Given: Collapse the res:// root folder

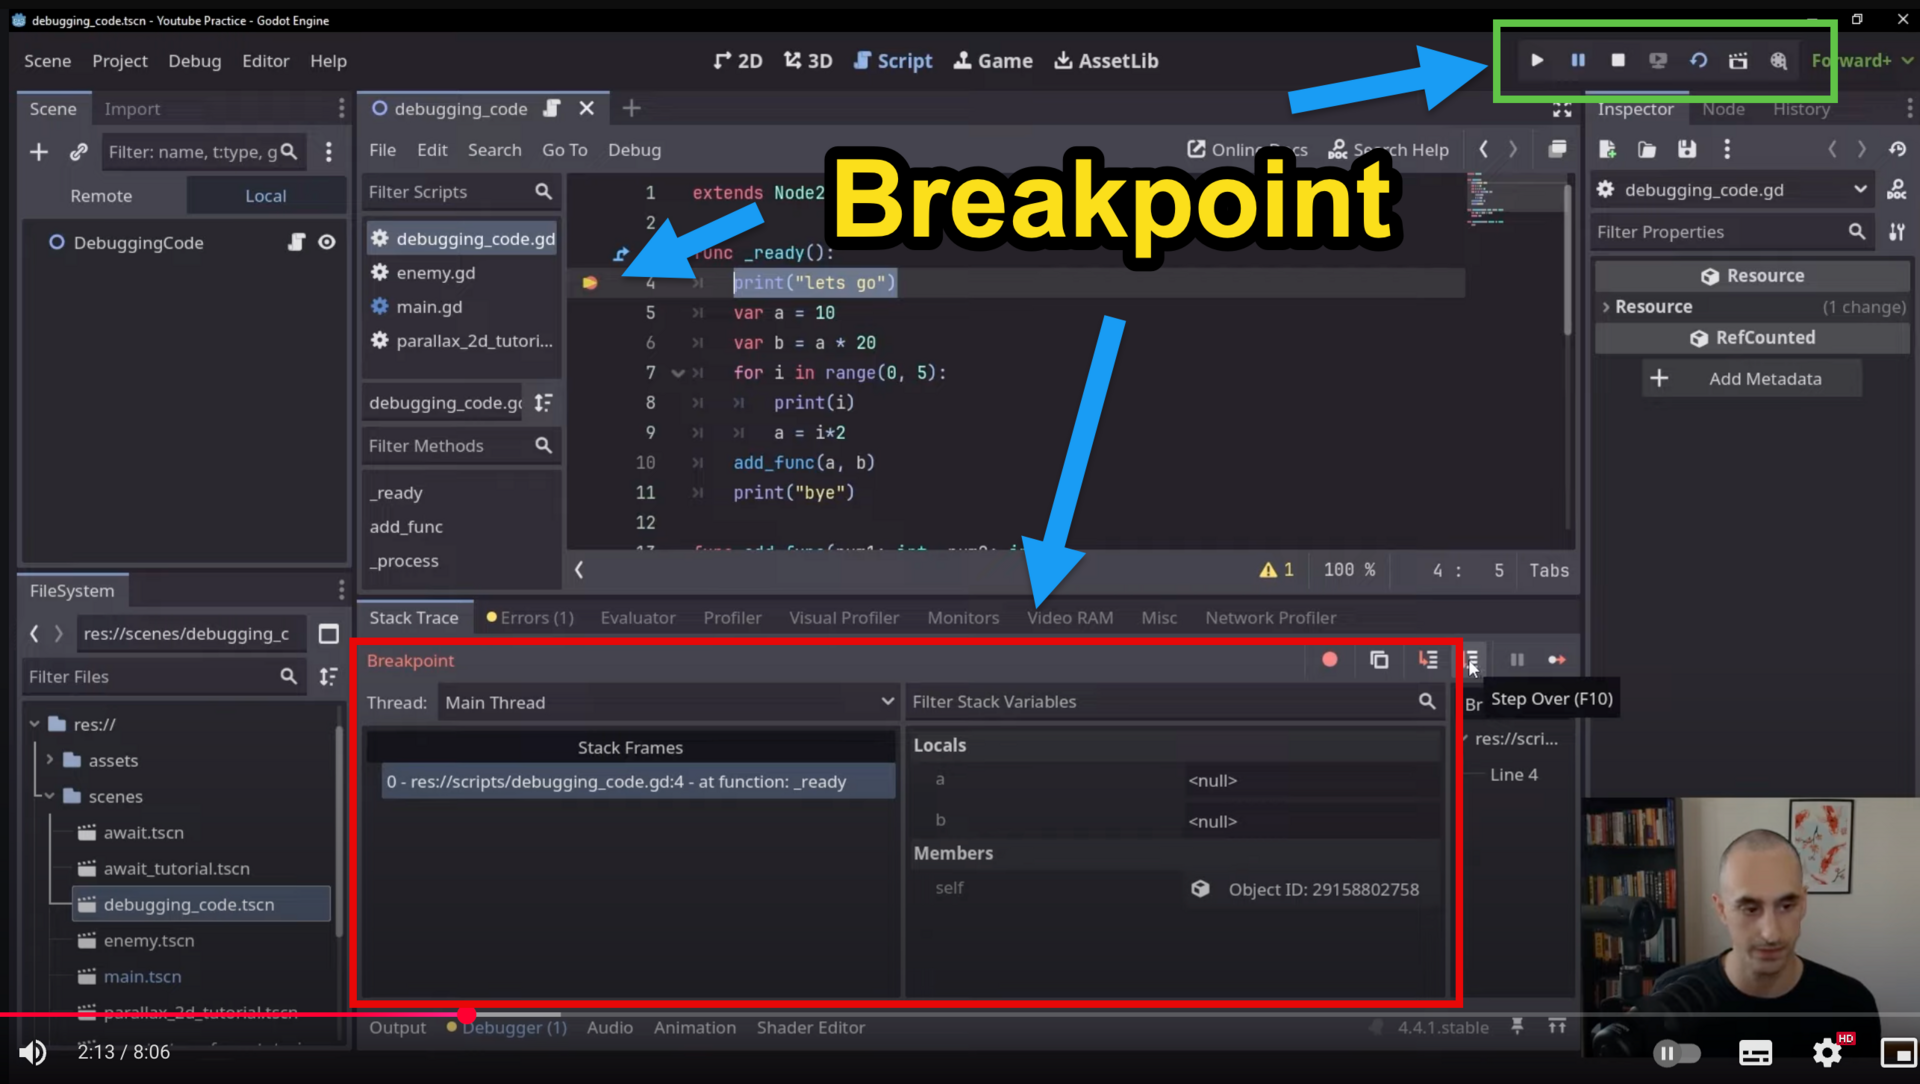Looking at the screenshot, I should point(34,724).
